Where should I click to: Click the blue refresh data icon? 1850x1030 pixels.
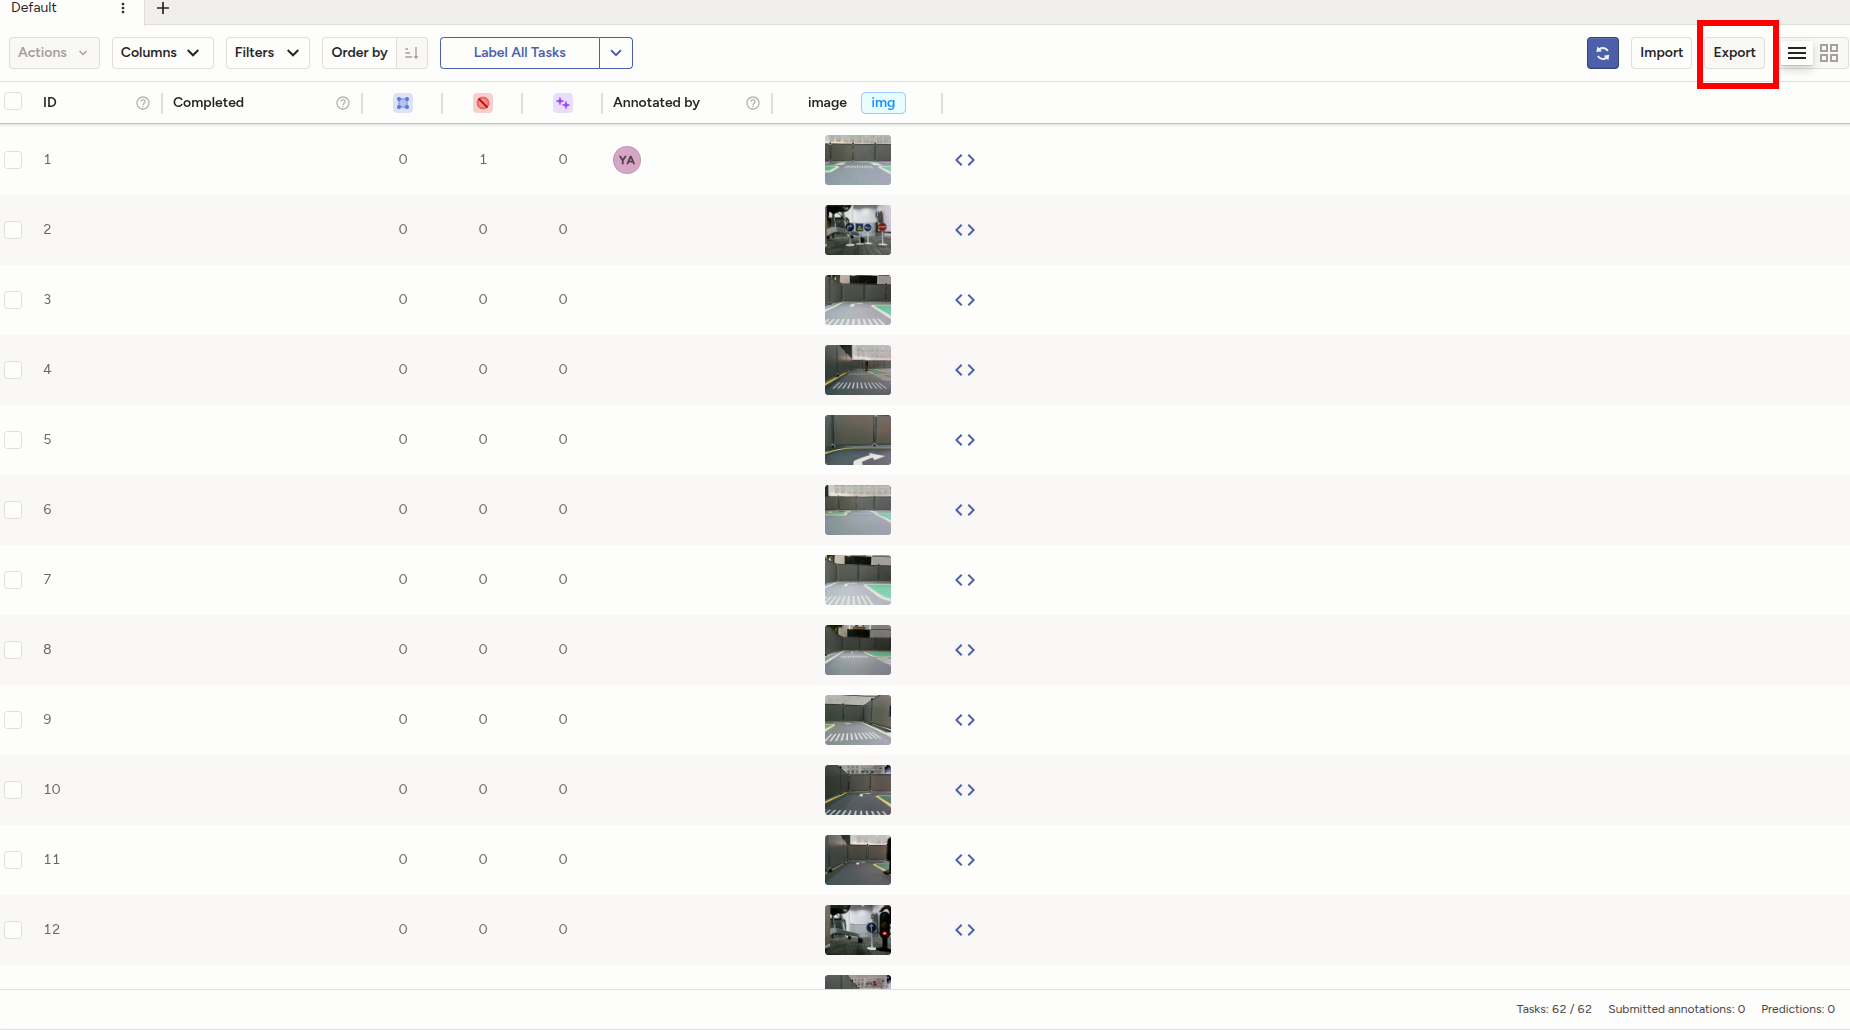click(x=1602, y=53)
